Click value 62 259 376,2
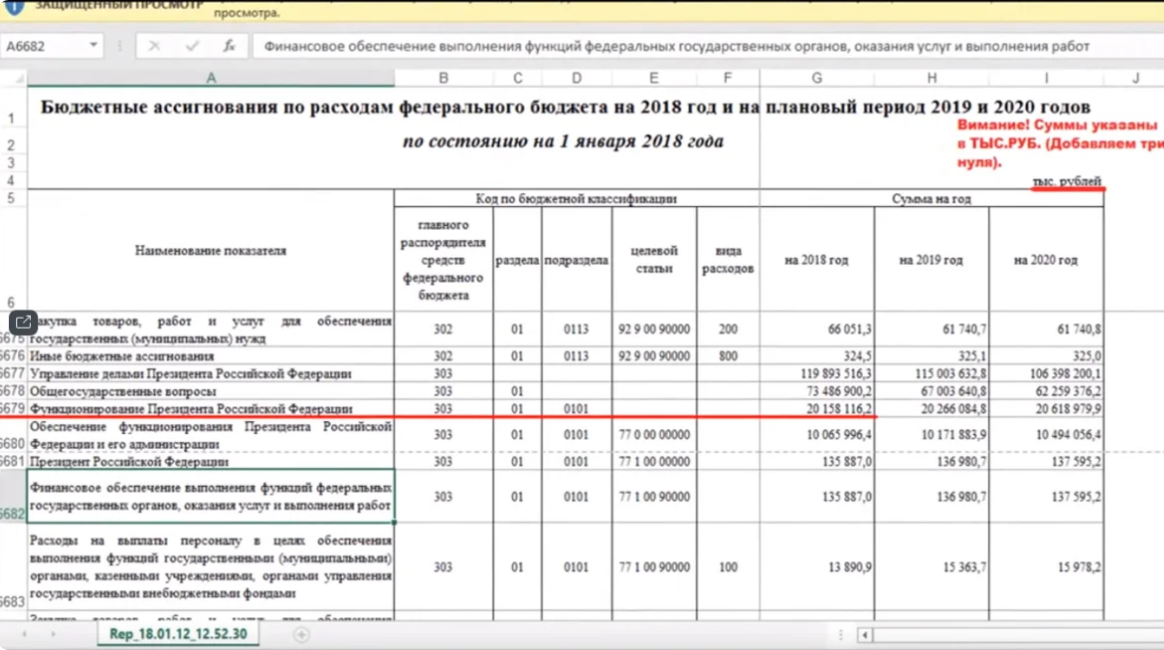The image size is (1164, 650). pos(1069,391)
